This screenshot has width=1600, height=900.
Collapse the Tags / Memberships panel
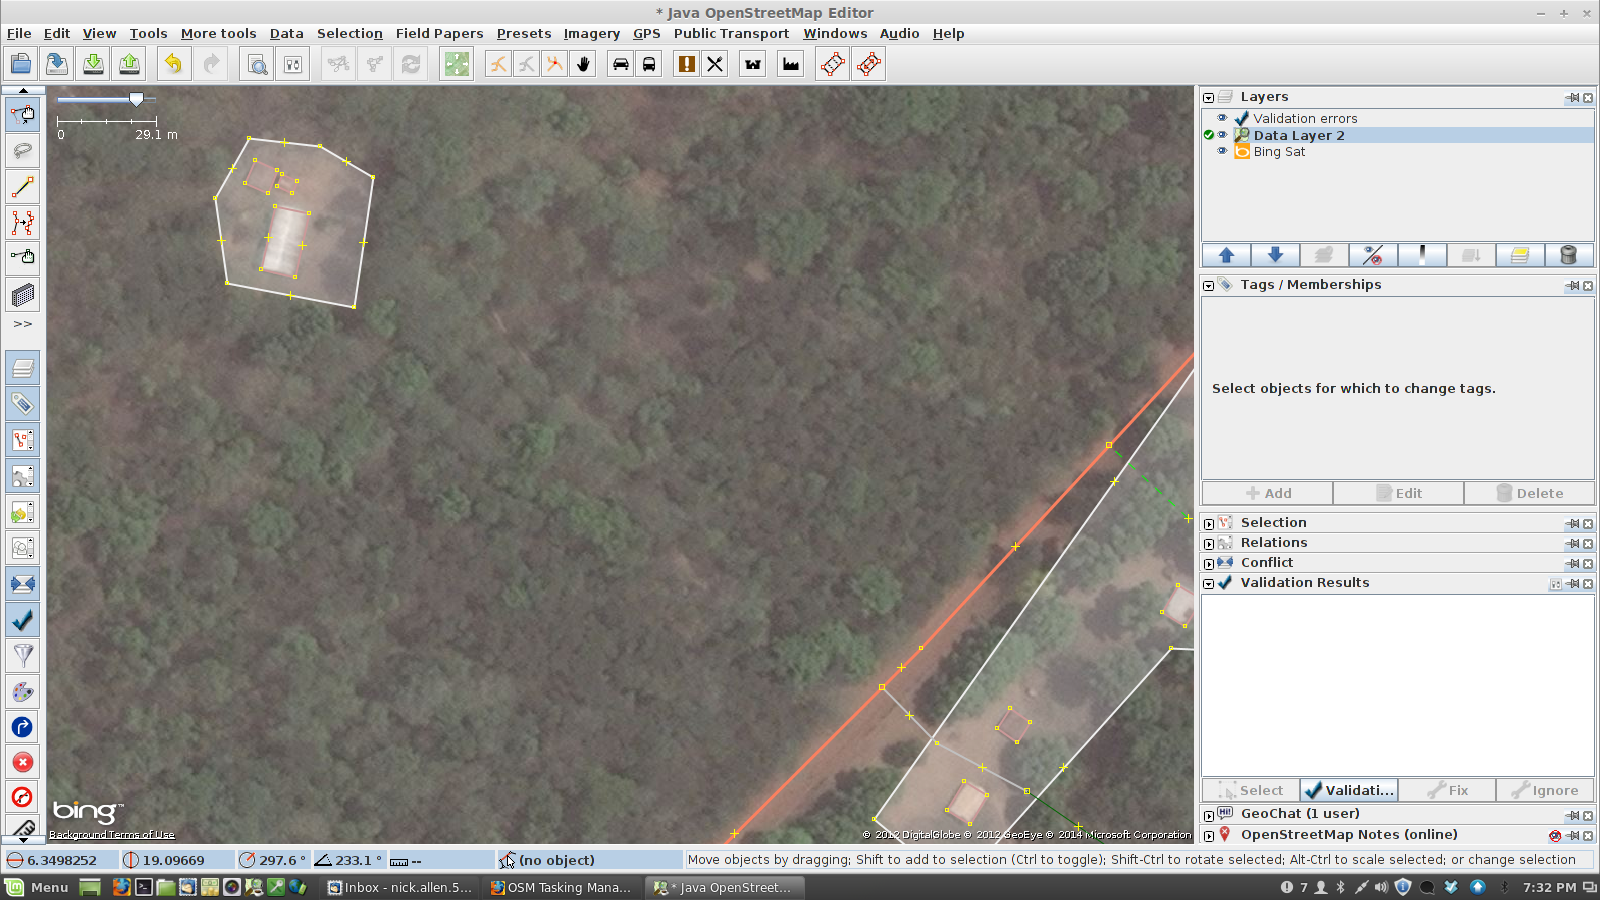[1208, 286]
